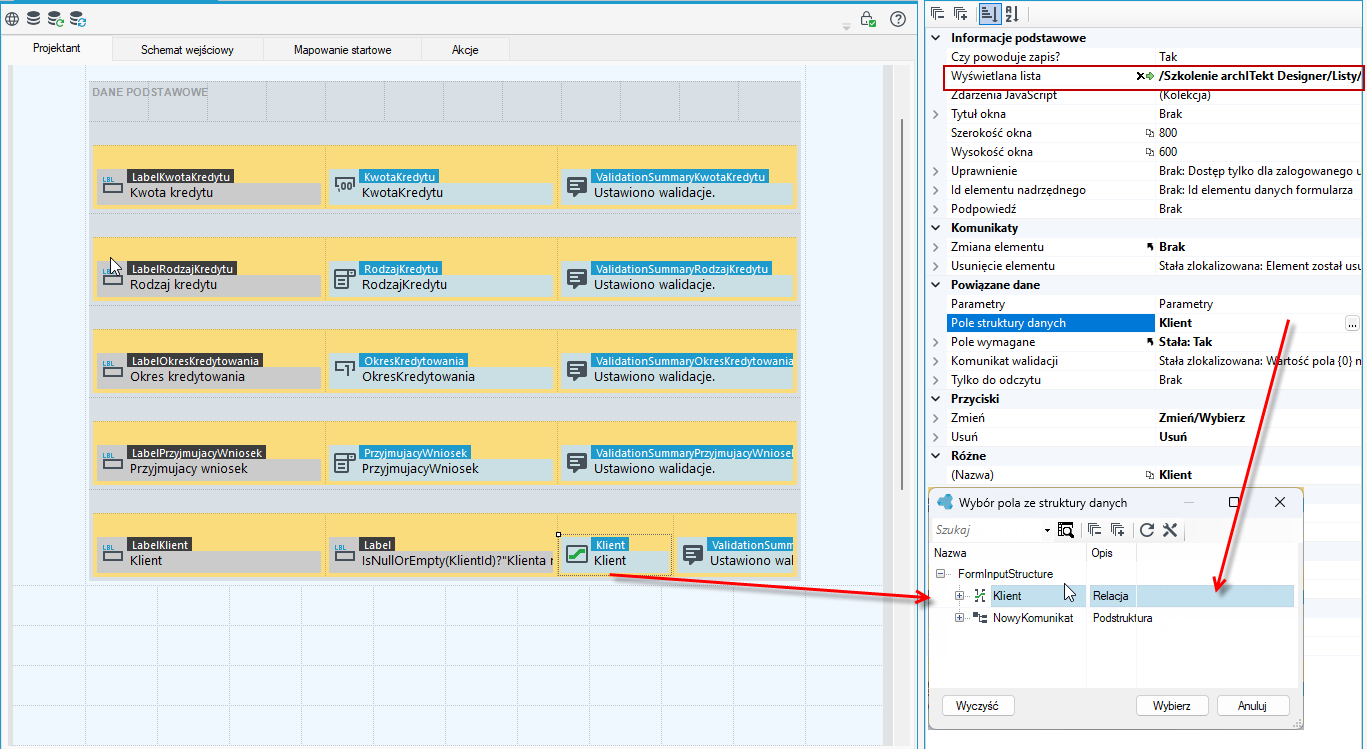The height and width of the screenshot is (749, 1367).
Task: Select the KwotaKredytu input control on canvas
Action: (441, 184)
